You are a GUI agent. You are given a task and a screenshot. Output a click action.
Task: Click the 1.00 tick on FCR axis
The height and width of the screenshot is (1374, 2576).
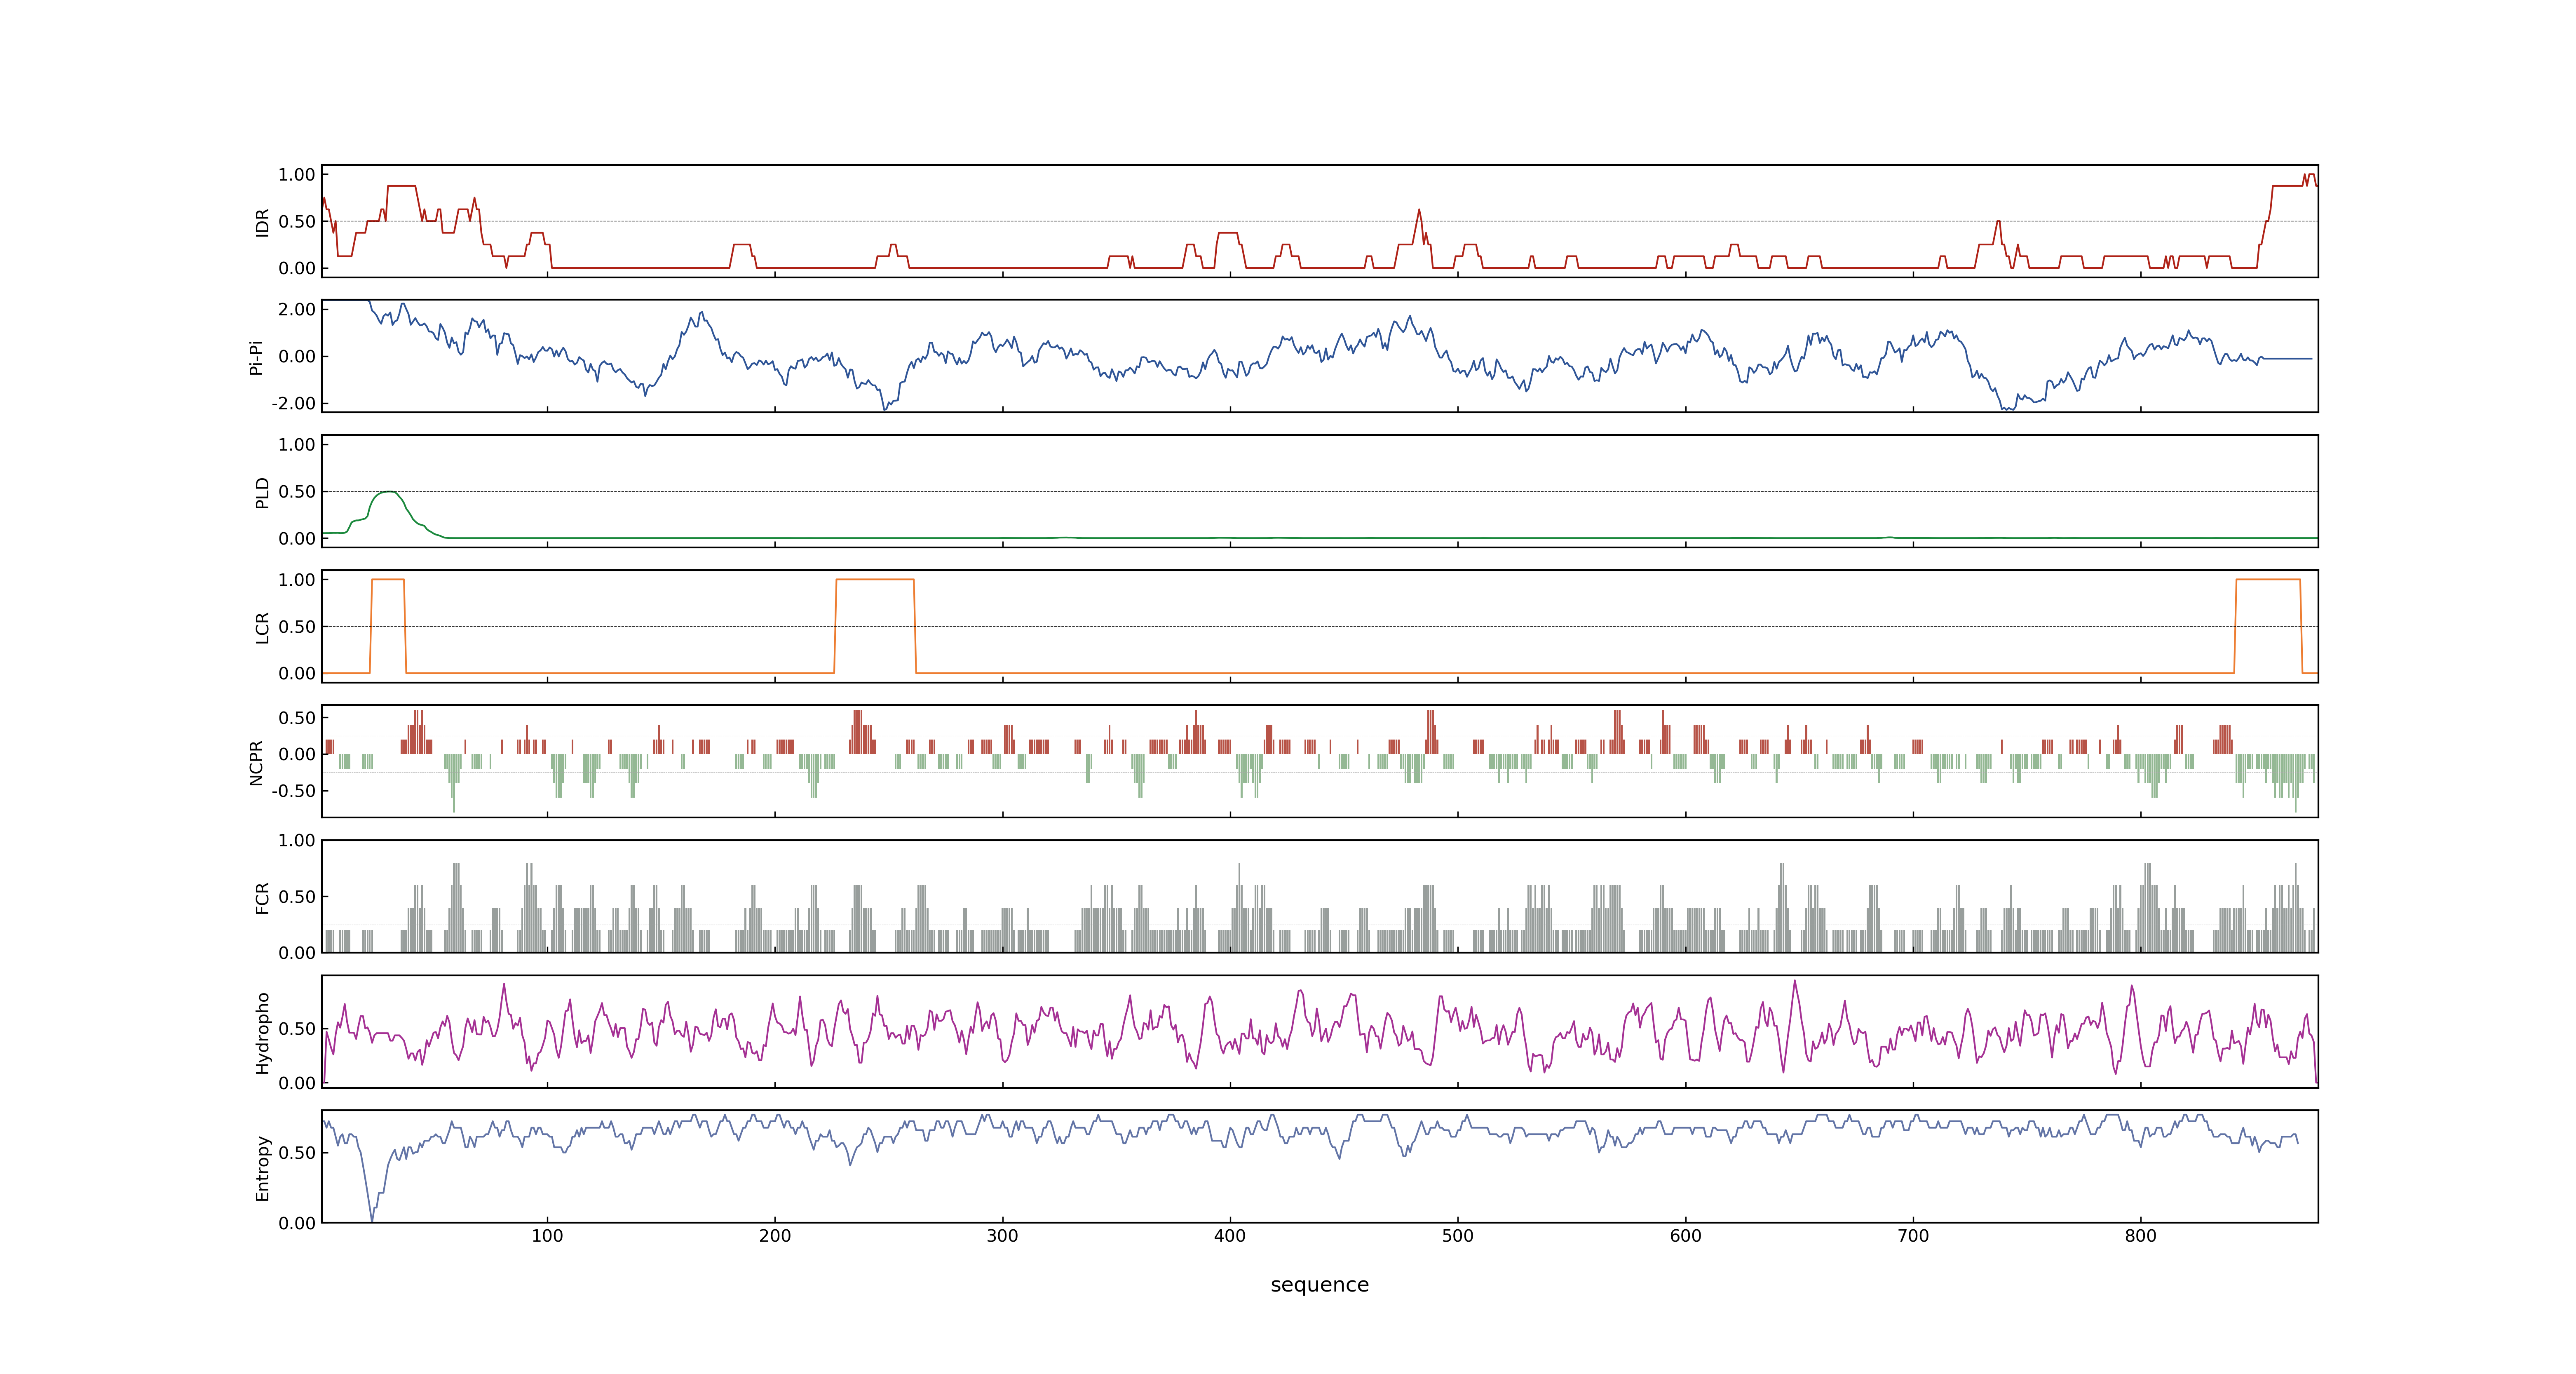pos(297,840)
